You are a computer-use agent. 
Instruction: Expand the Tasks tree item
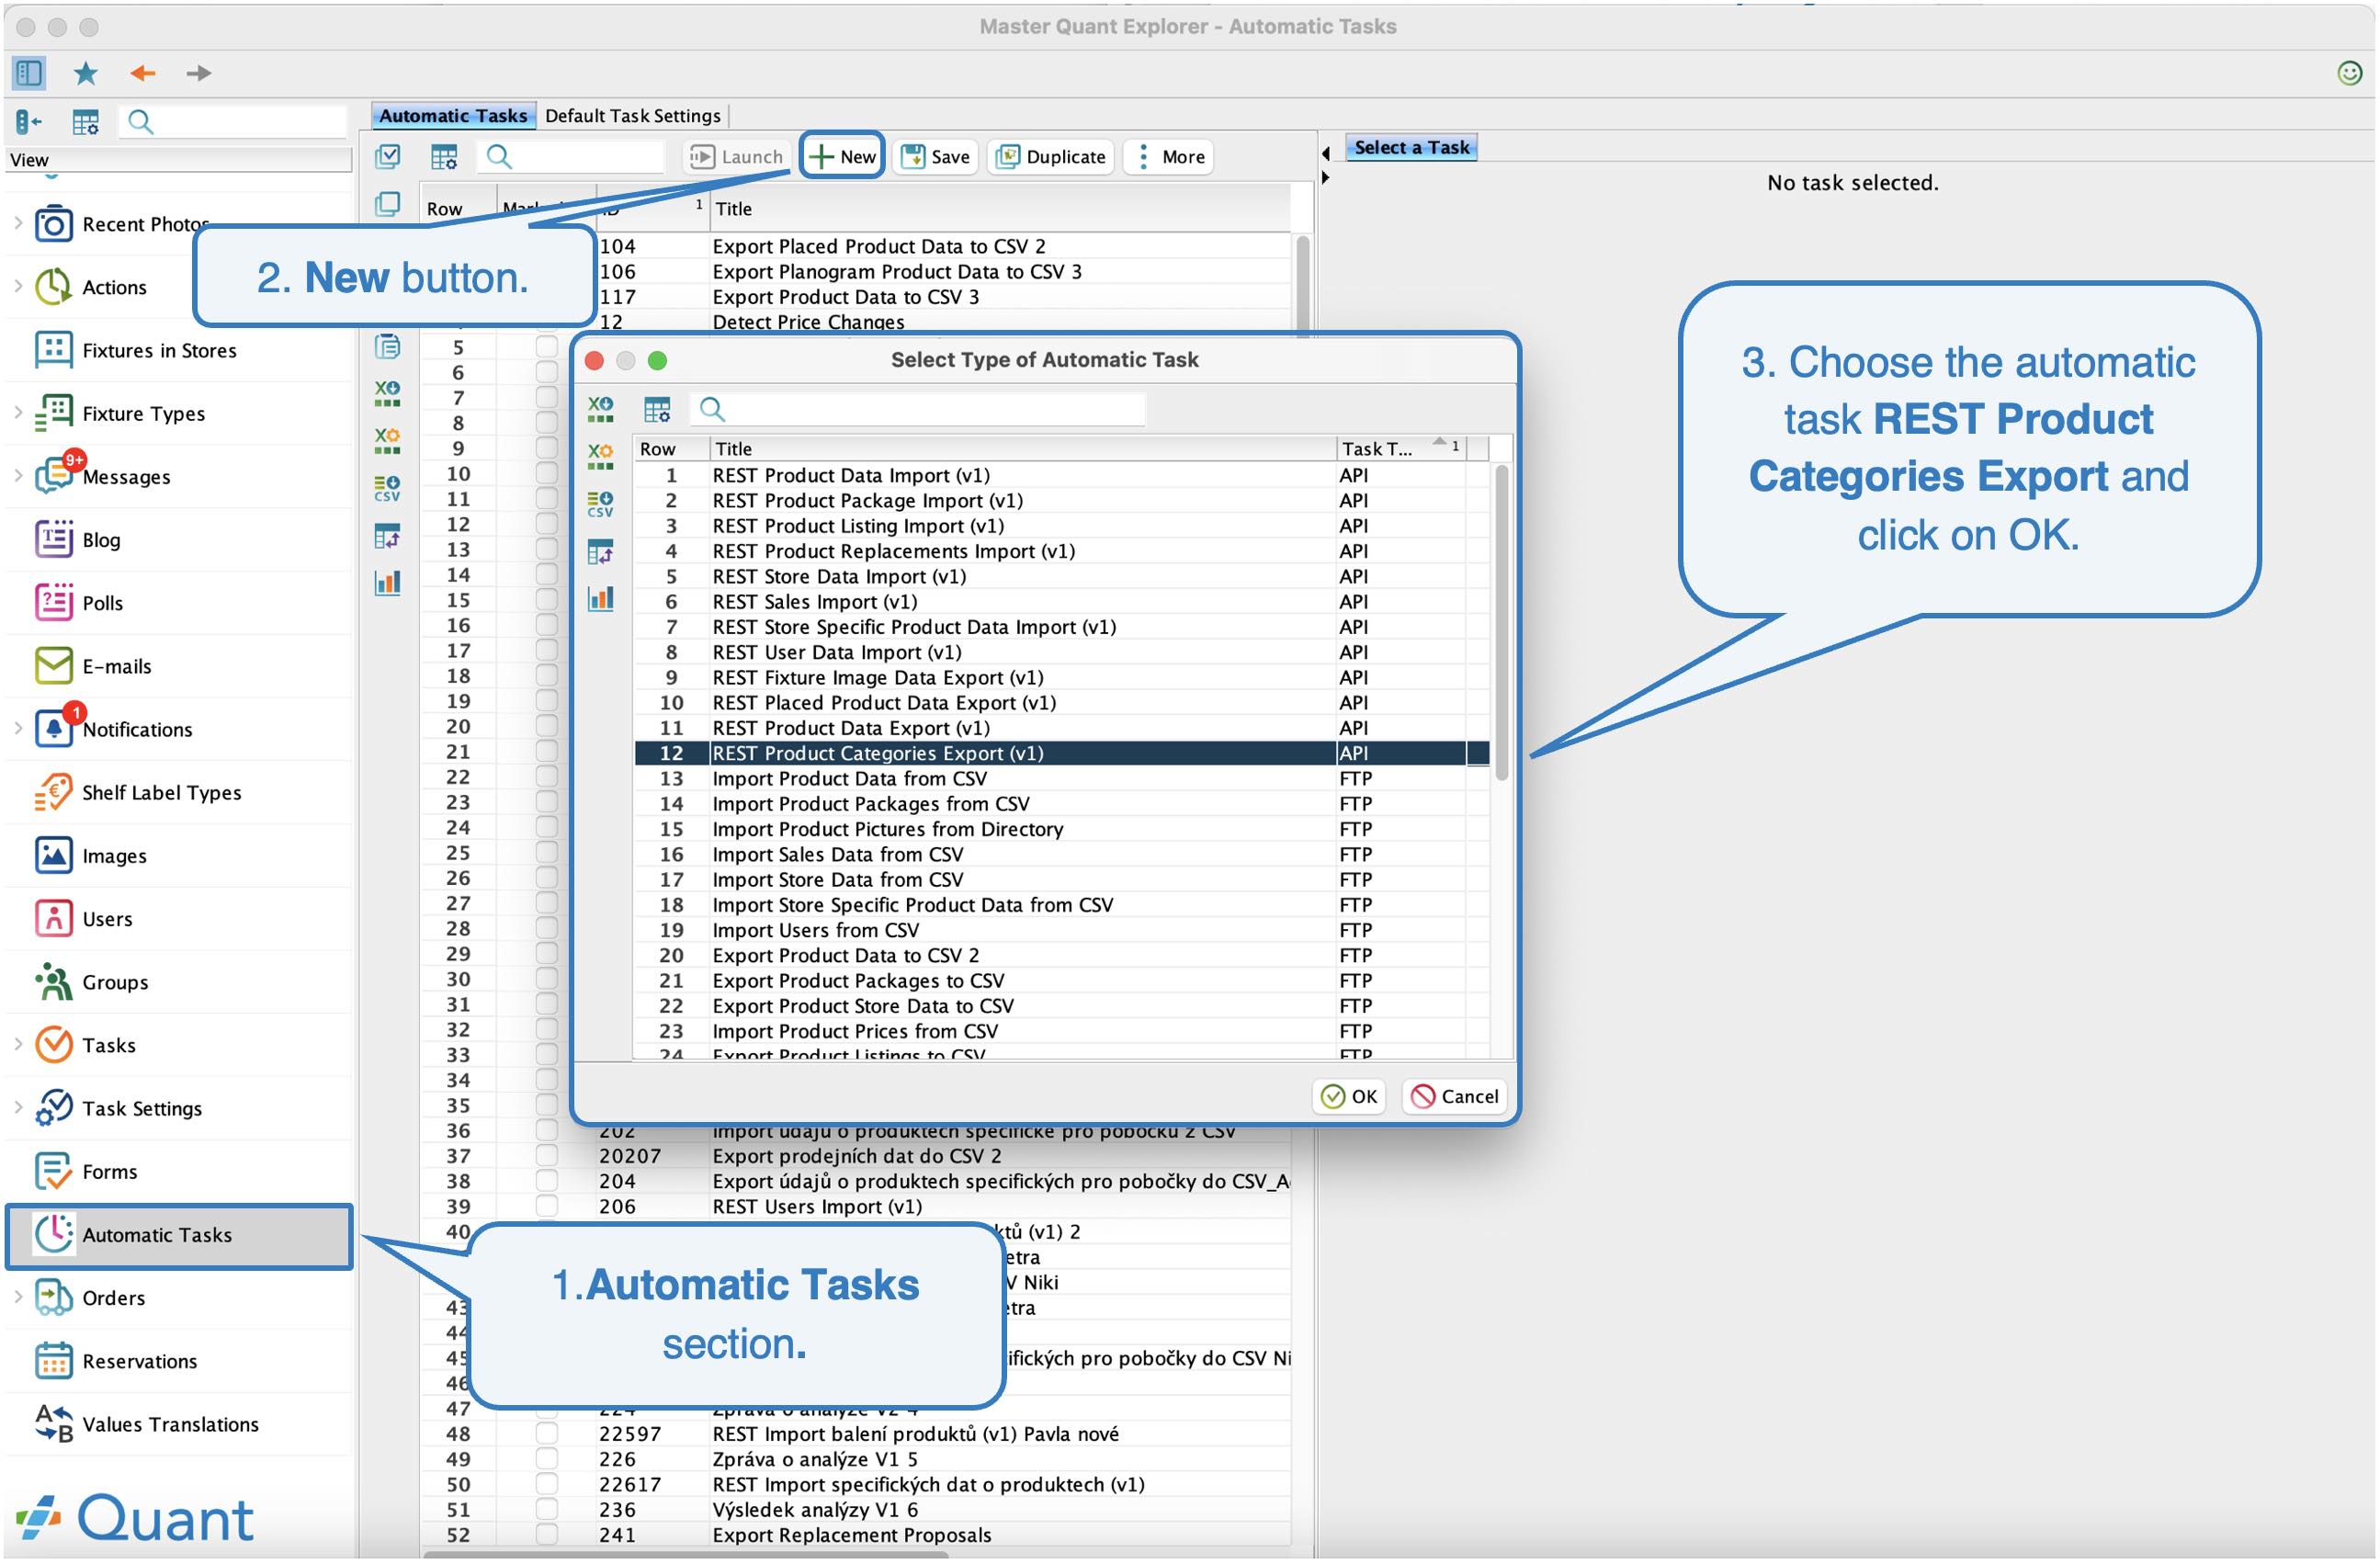pyautogui.click(x=18, y=1045)
